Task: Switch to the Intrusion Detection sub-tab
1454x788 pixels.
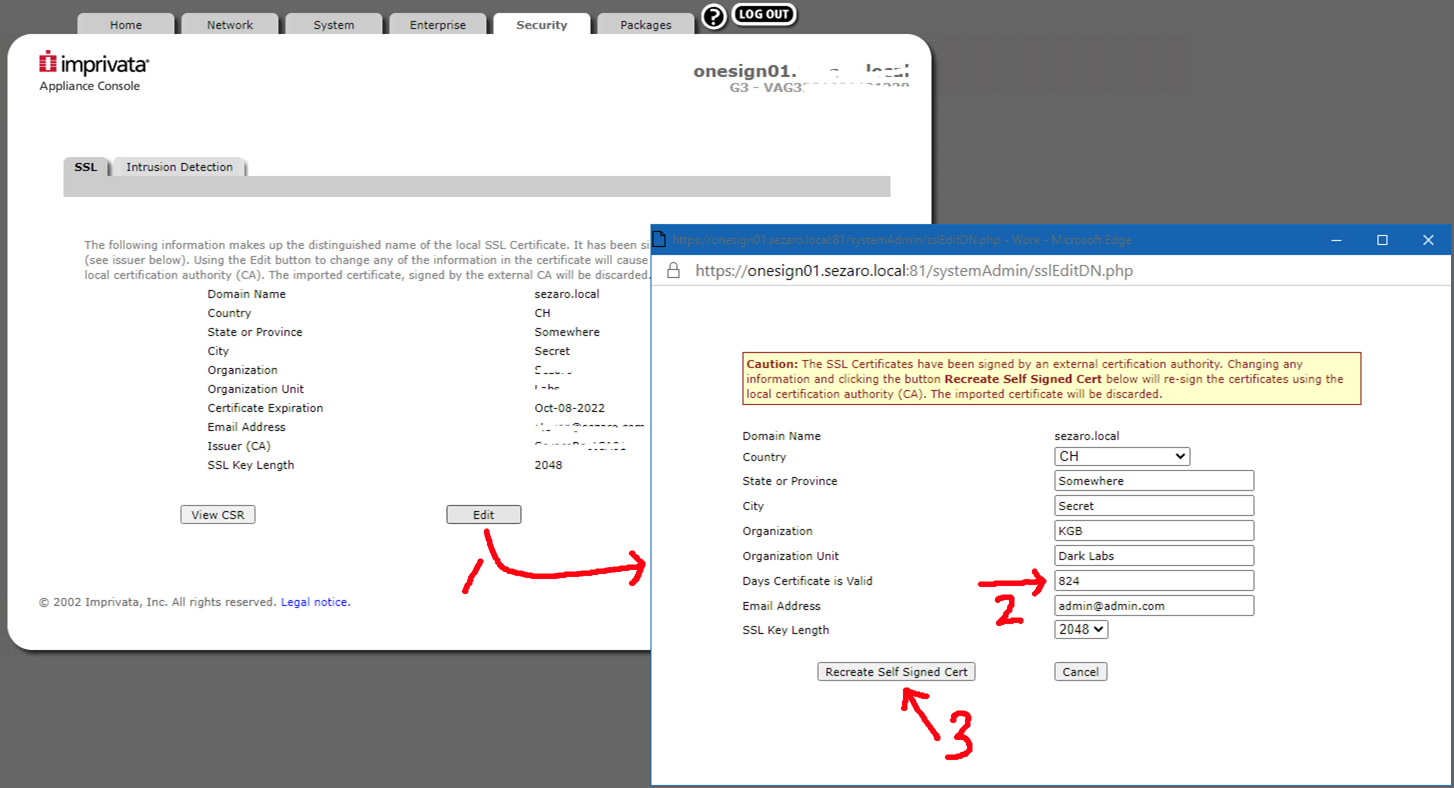Action: (x=179, y=167)
